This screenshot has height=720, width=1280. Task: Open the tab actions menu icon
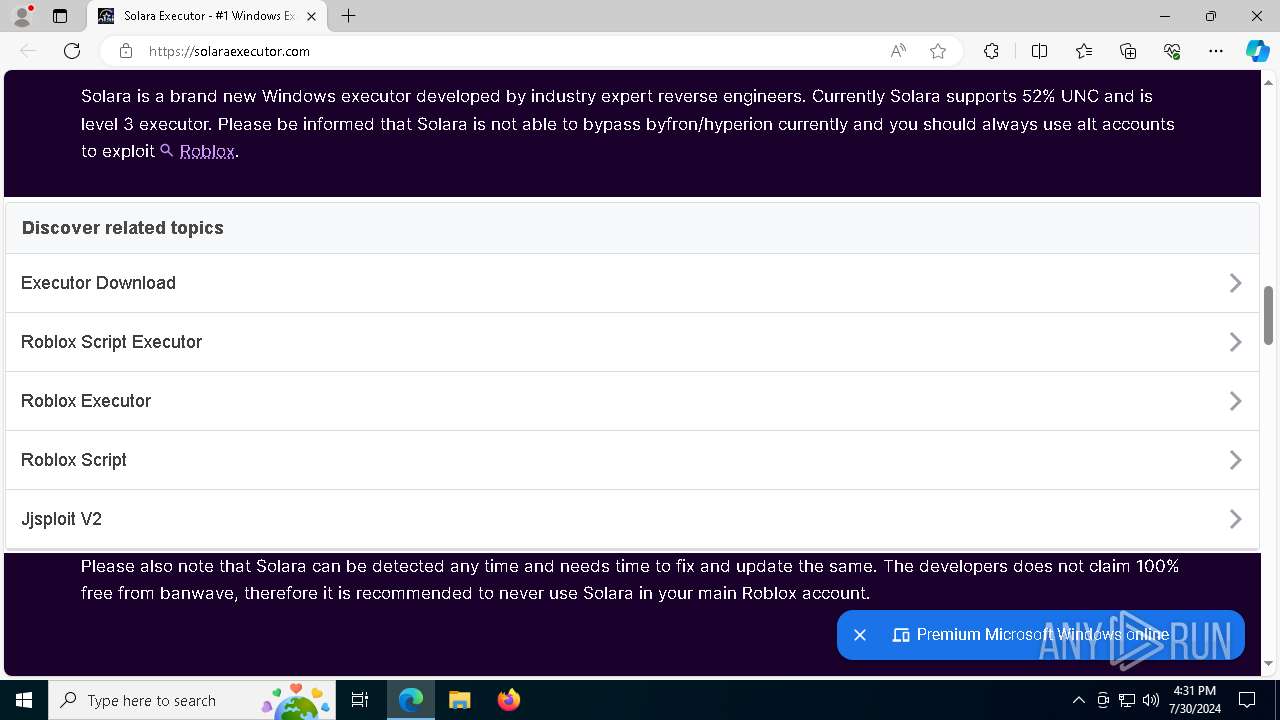click(60, 16)
